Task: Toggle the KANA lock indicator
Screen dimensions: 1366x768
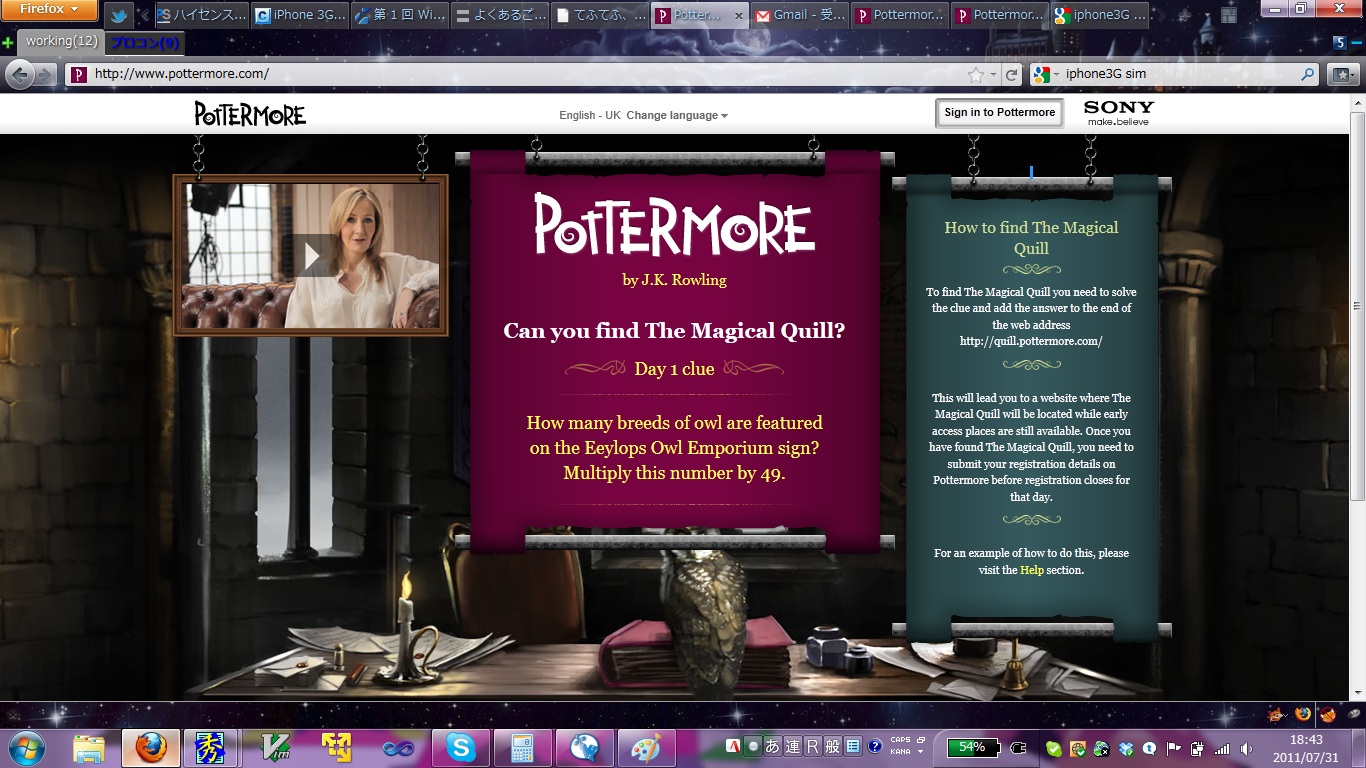Action: pos(900,752)
